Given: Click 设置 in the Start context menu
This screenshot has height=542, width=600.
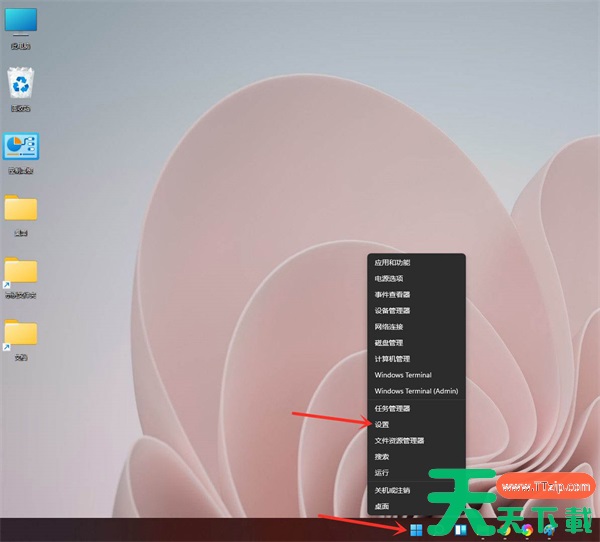Looking at the screenshot, I should 416,425.
